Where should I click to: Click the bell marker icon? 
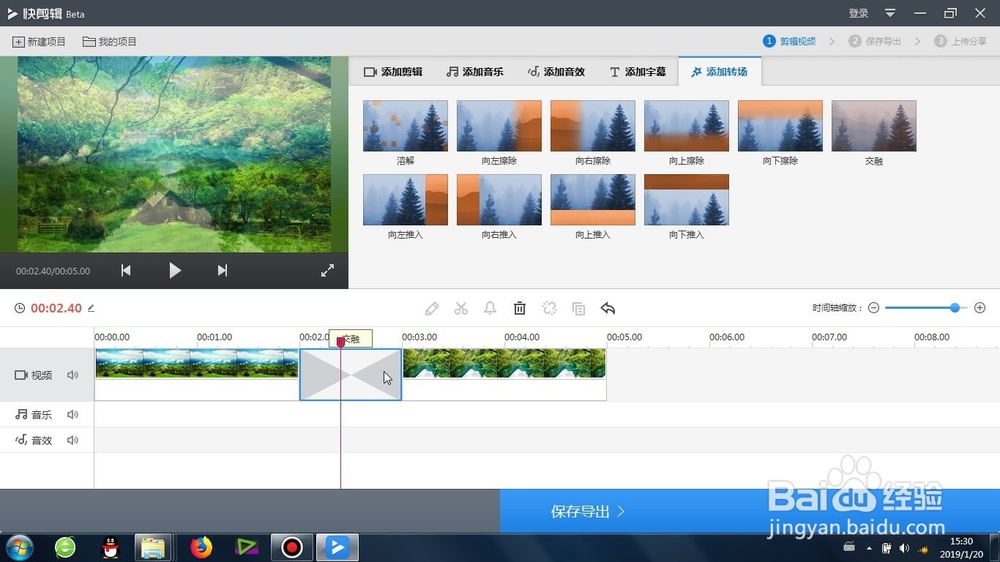490,309
